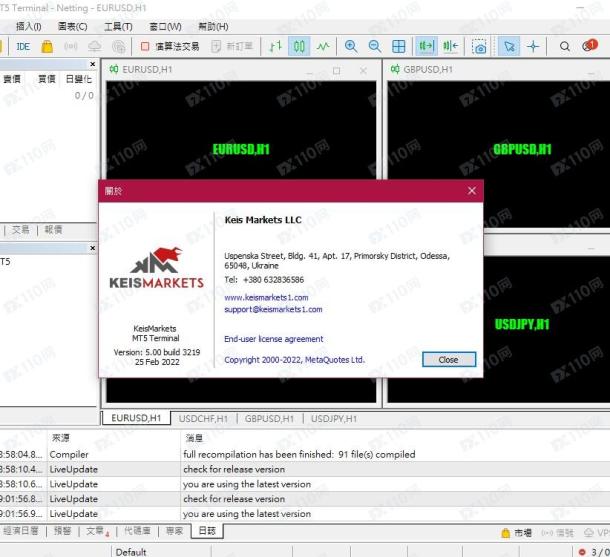Activate the crosshair tool
Screen dimensions: 610x557
[x=533, y=47]
